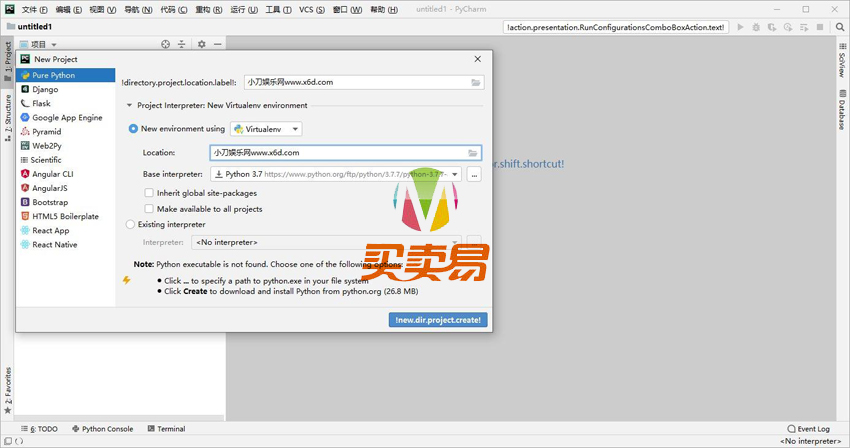The height and width of the screenshot is (448, 850).
Task: Click ellipsis button next to Base interpreter
Action: (x=474, y=175)
